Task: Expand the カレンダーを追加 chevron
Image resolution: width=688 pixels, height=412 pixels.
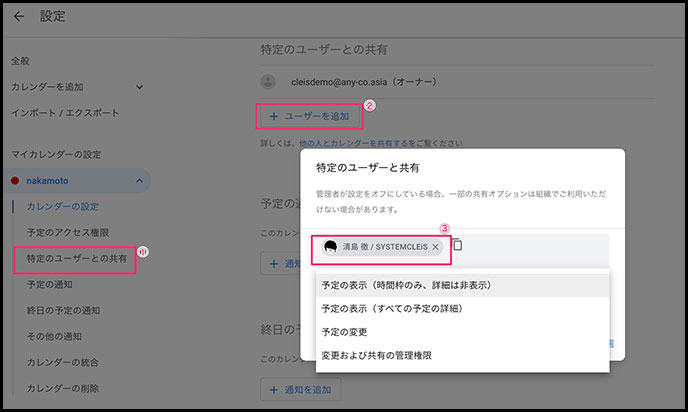Action: pyautogui.click(x=140, y=87)
